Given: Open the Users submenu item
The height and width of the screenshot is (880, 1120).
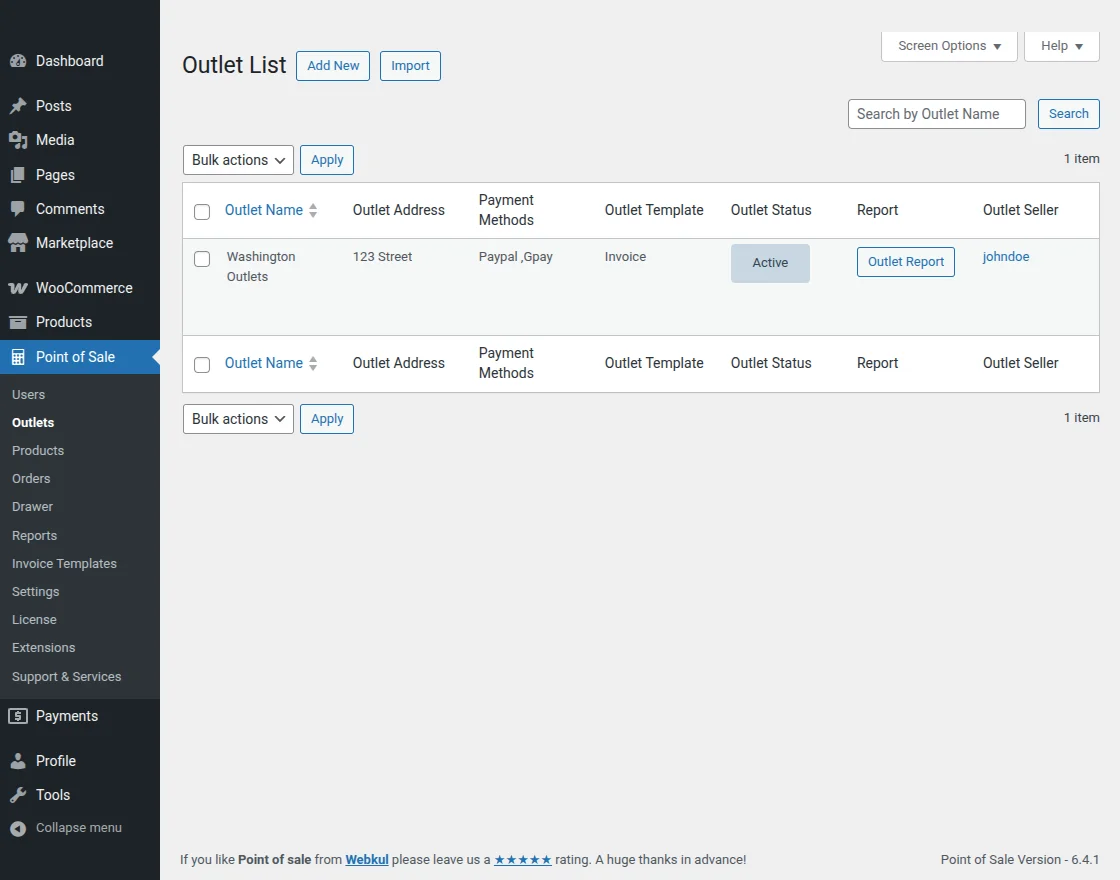Looking at the screenshot, I should click(x=29, y=394).
